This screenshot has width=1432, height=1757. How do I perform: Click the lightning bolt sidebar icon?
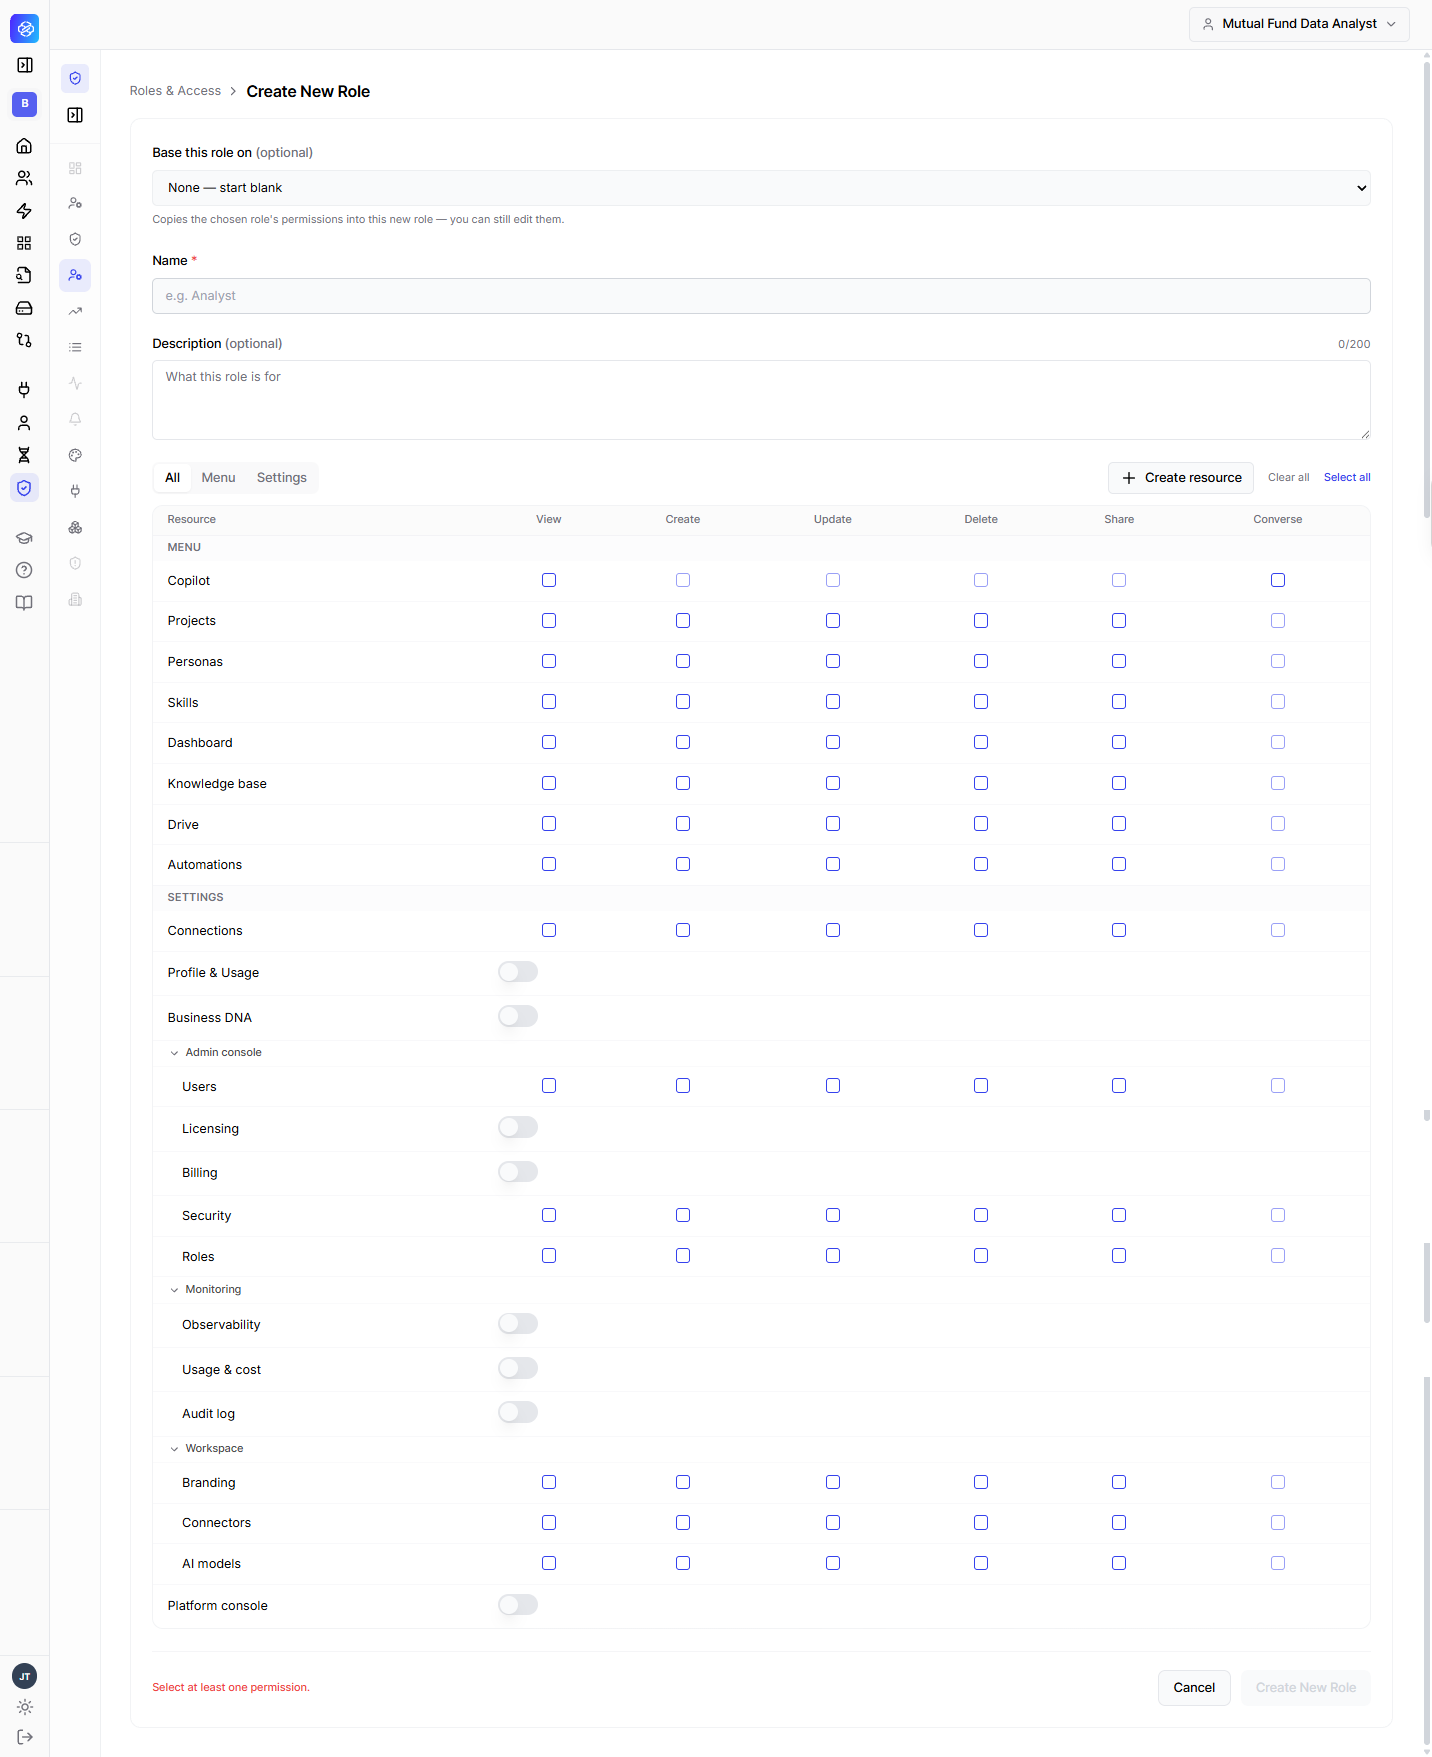coord(25,211)
